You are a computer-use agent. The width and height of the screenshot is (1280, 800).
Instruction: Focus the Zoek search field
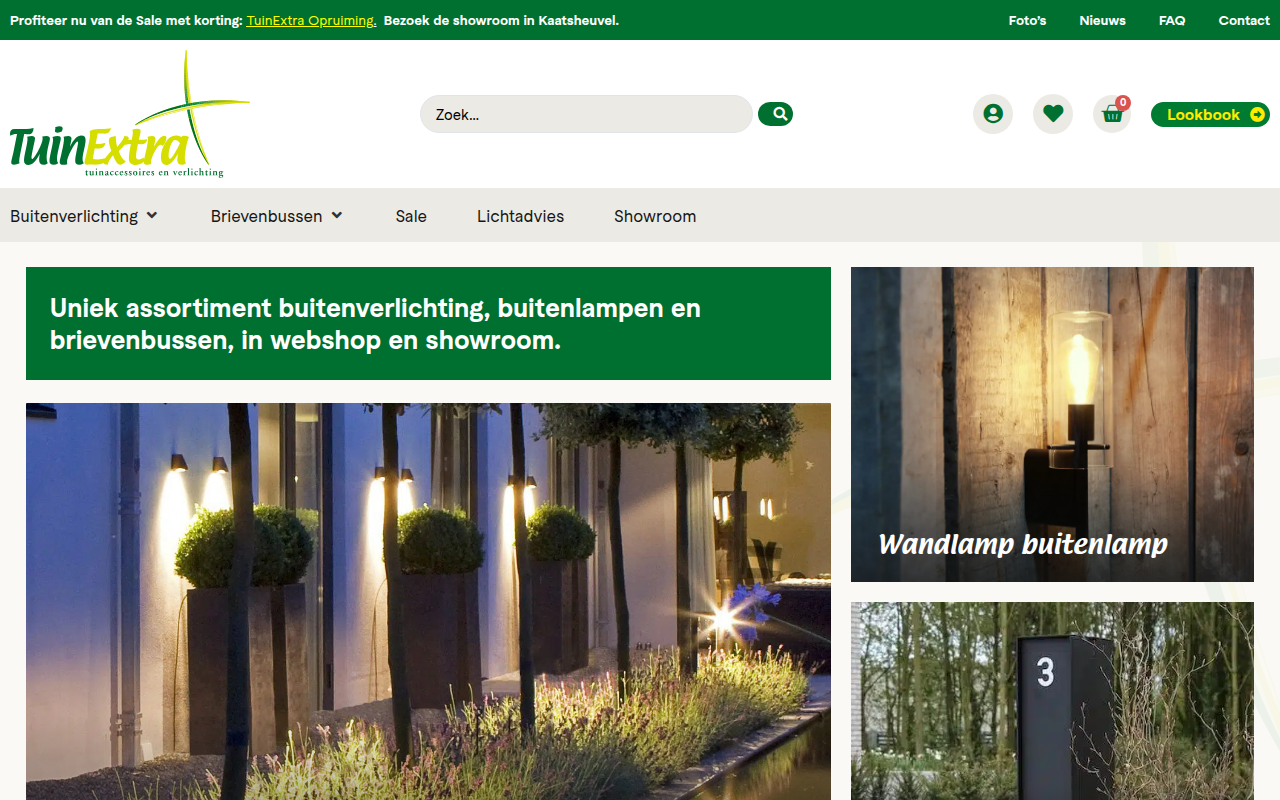pos(586,114)
